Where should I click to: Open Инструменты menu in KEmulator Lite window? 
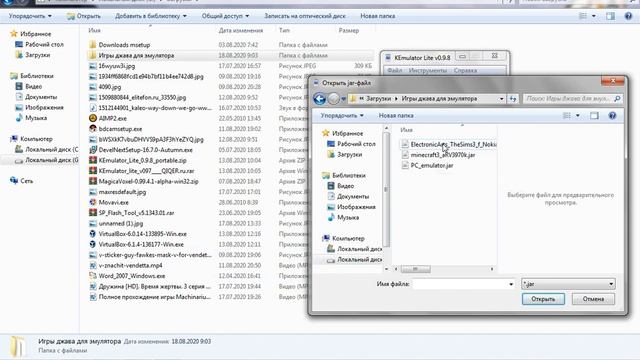428,71
